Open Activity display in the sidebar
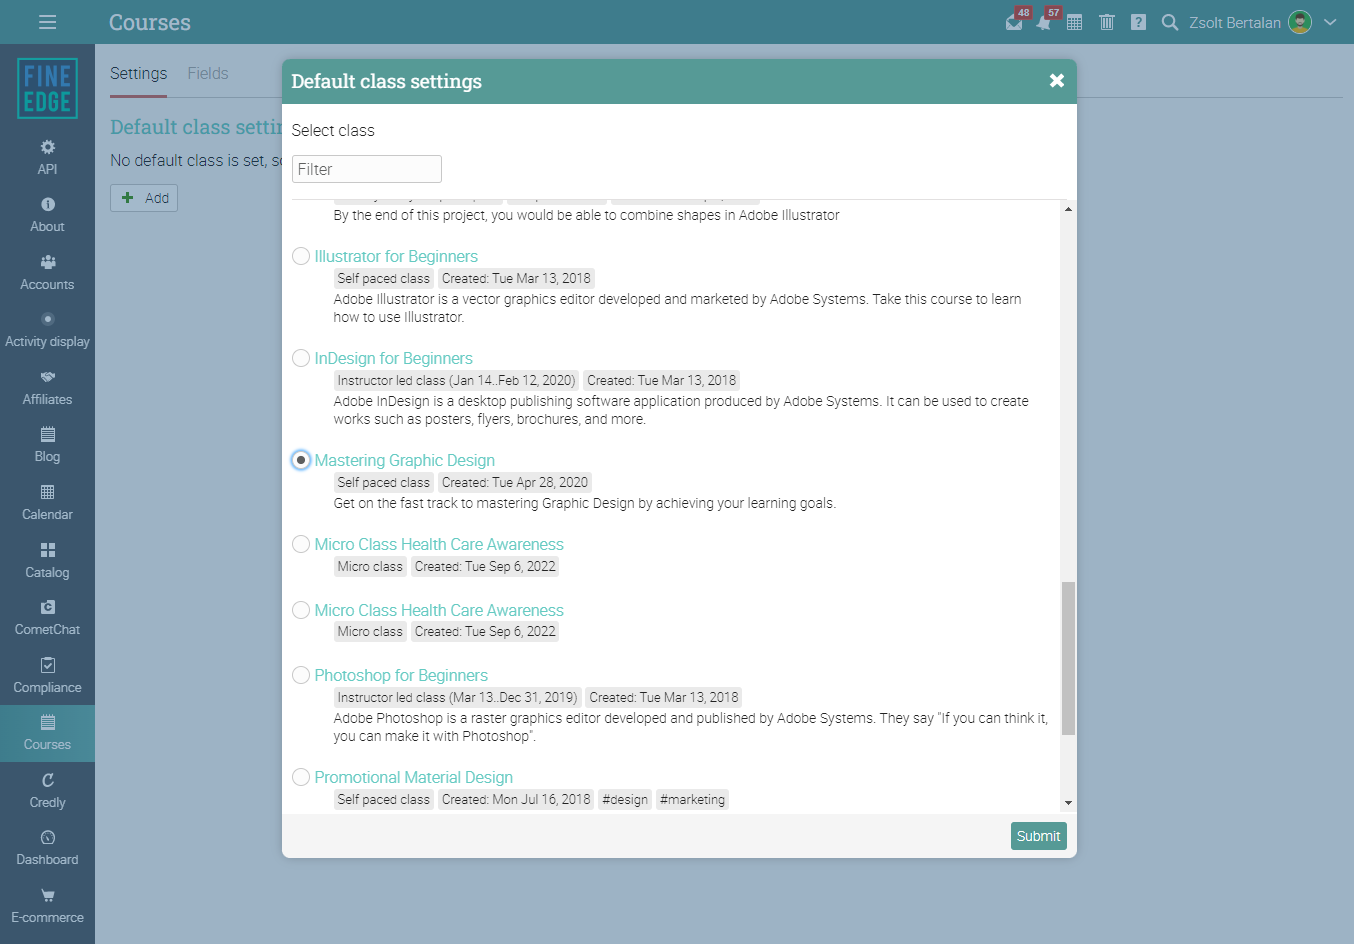The height and width of the screenshot is (944, 1354). (x=47, y=330)
